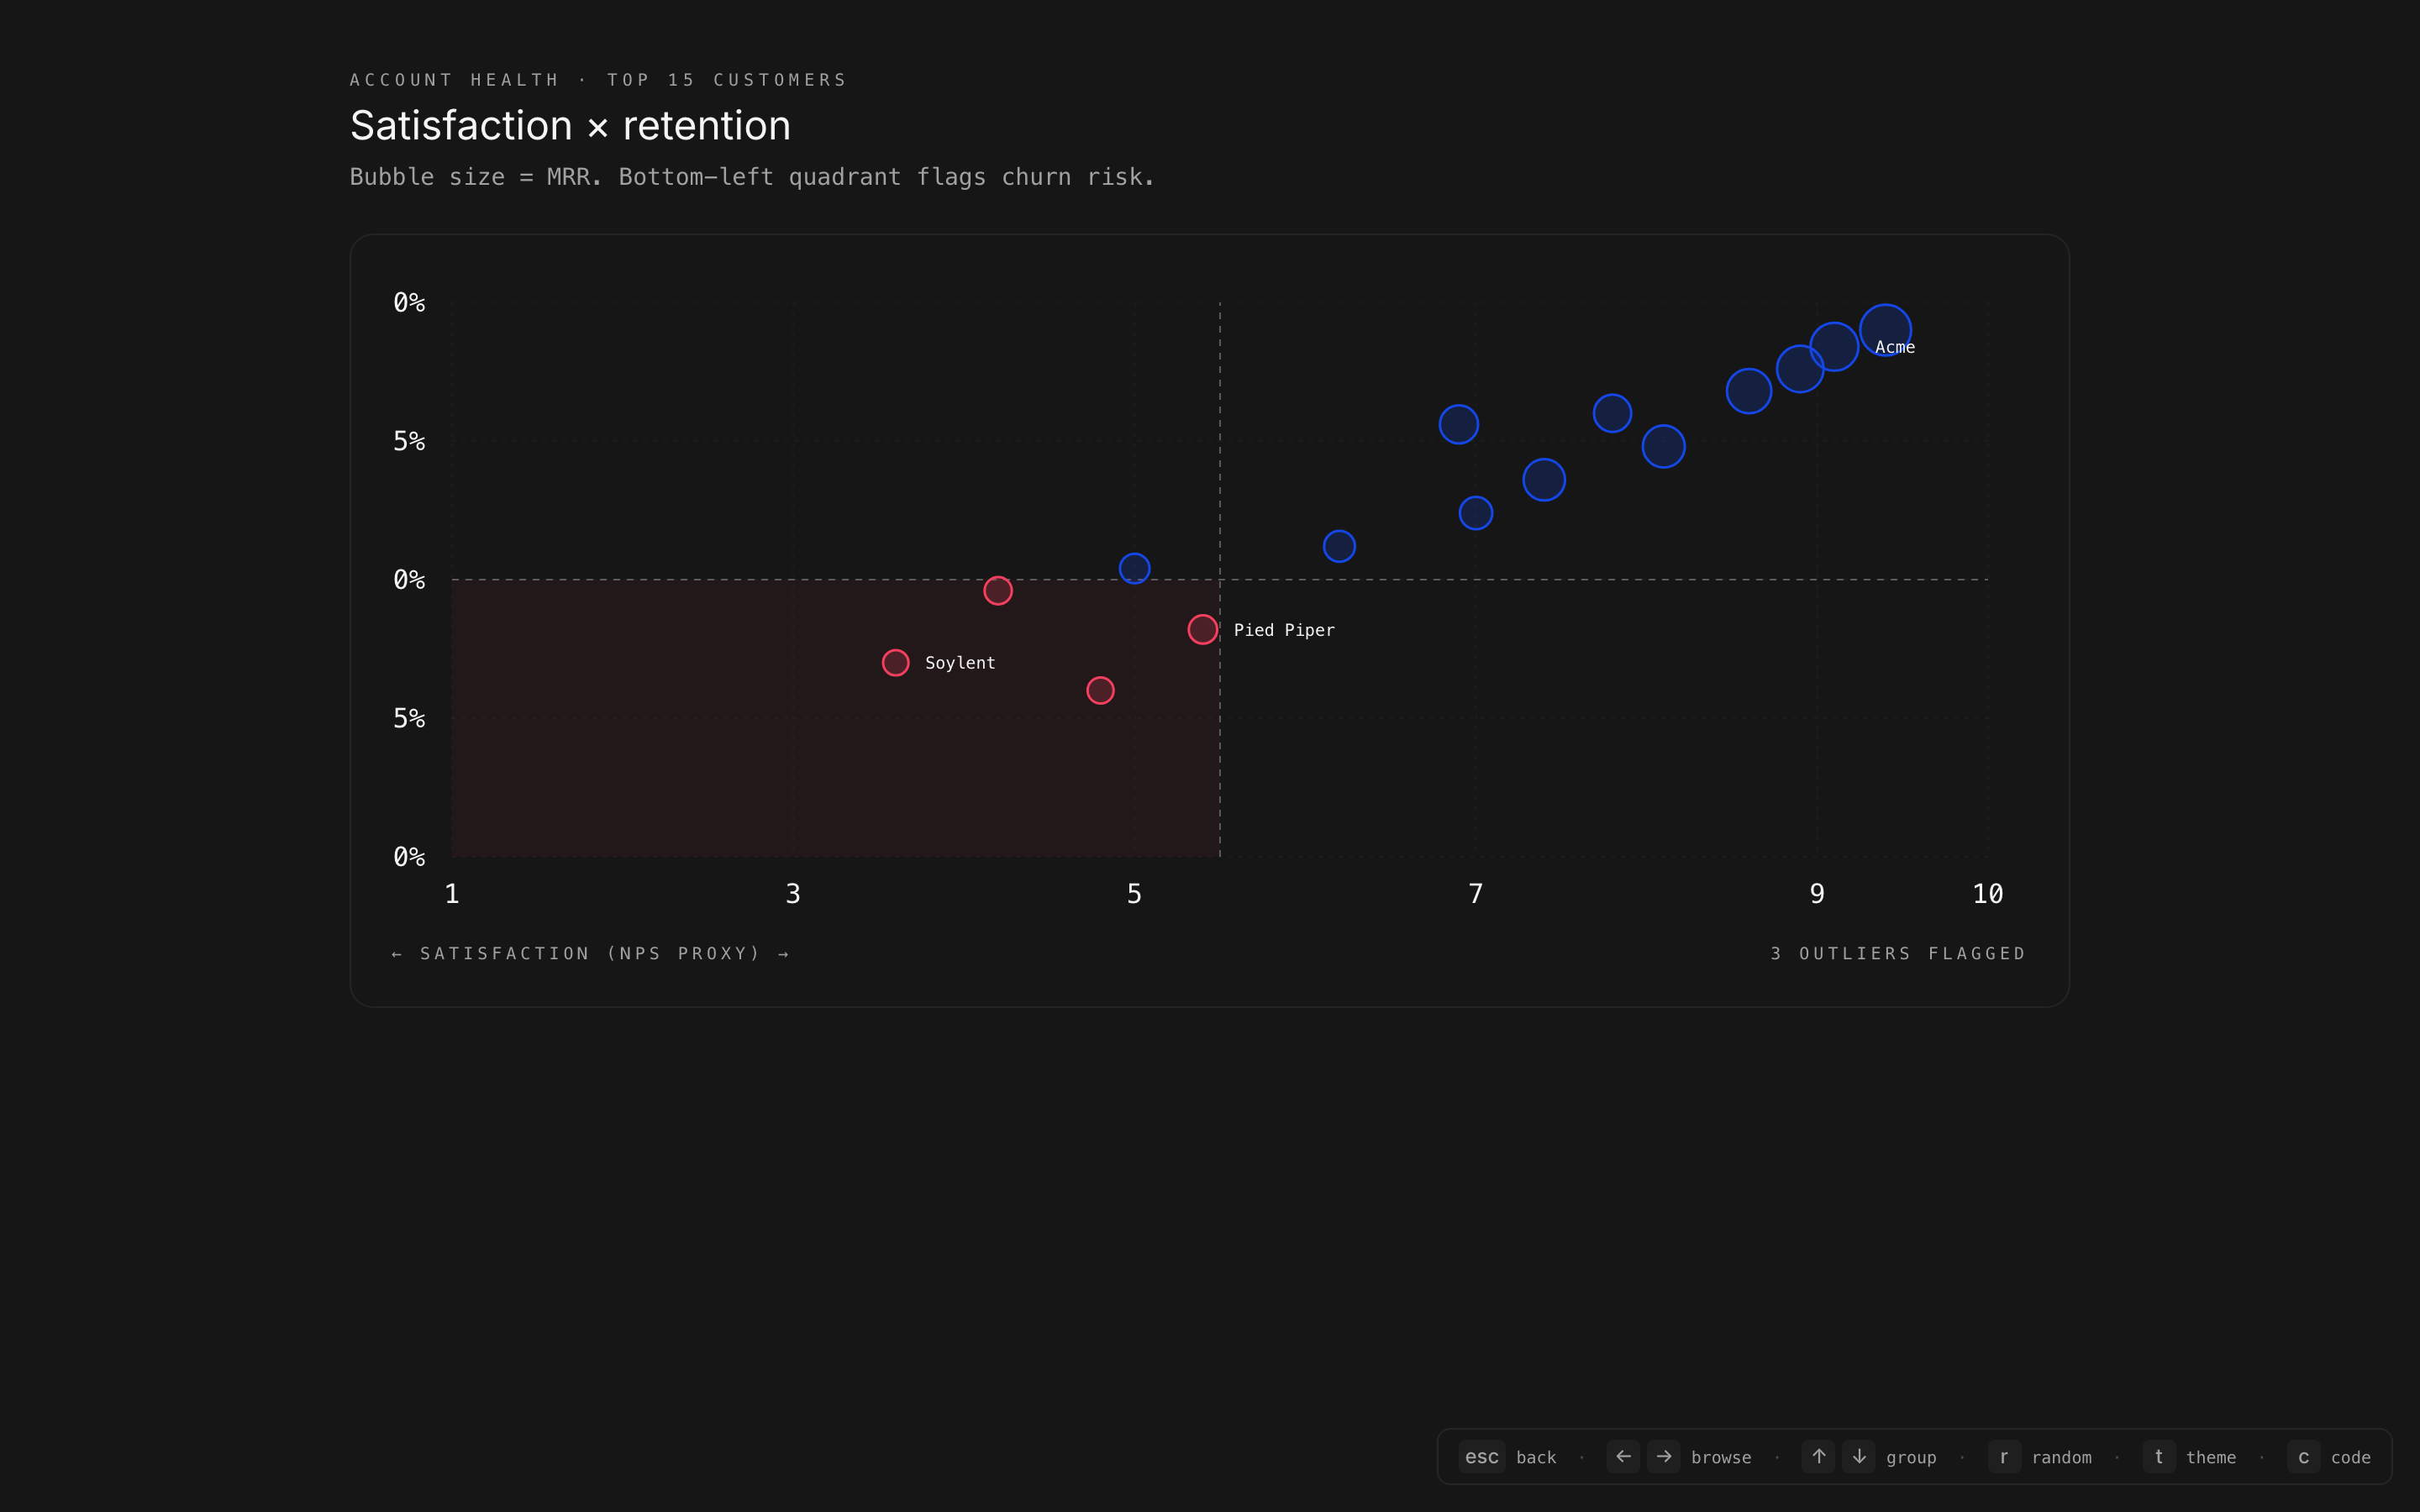Click the "random" label in the shortcut bar
This screenshot has width=2420, height=1512.
(x=2061, y=1458)
